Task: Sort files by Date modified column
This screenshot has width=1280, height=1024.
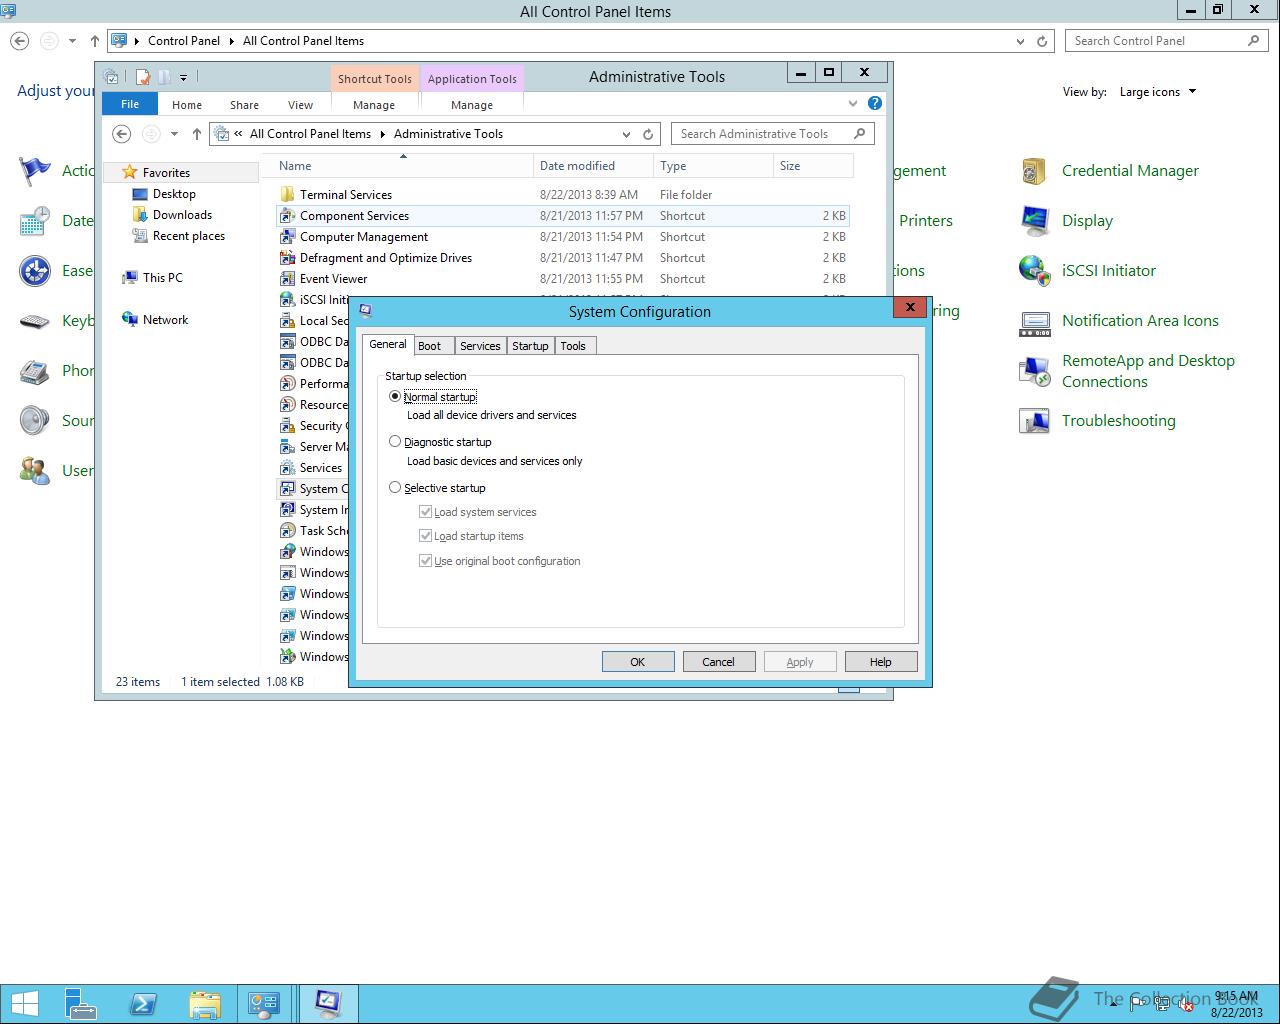Action: coord(593,166)
